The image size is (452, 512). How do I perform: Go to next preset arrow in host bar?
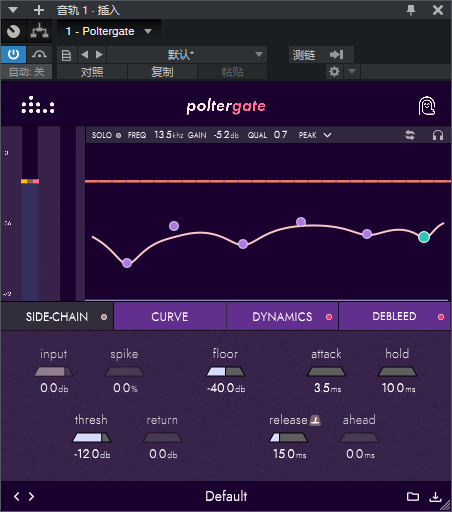click(99, 55)
